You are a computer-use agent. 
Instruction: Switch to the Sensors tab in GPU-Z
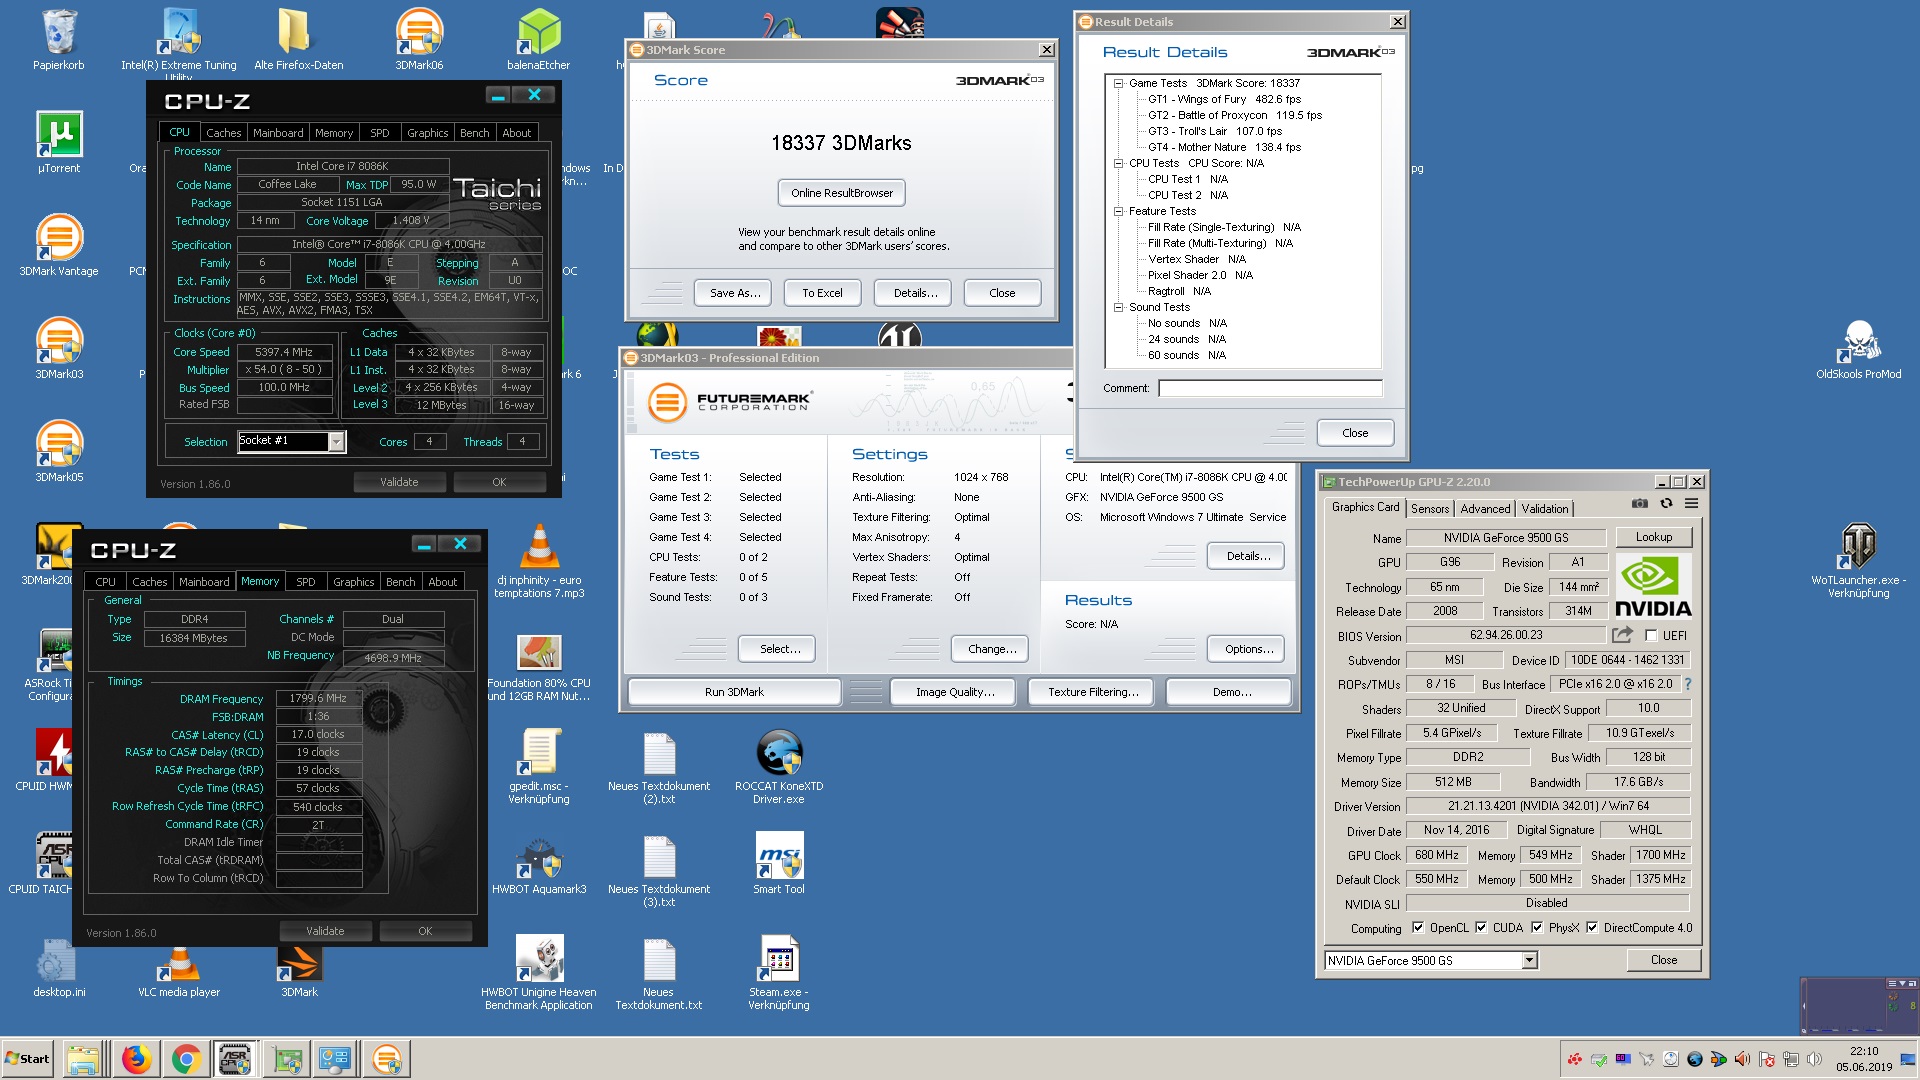[1430, 509]
